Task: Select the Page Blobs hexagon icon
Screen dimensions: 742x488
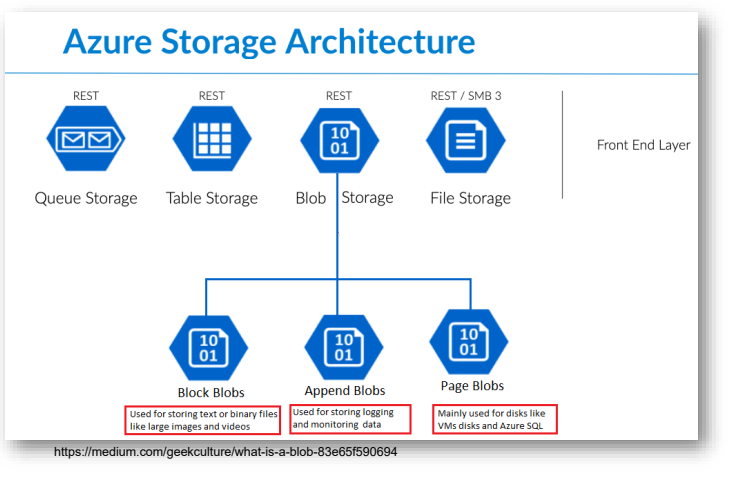Action: tap(468, 342)
